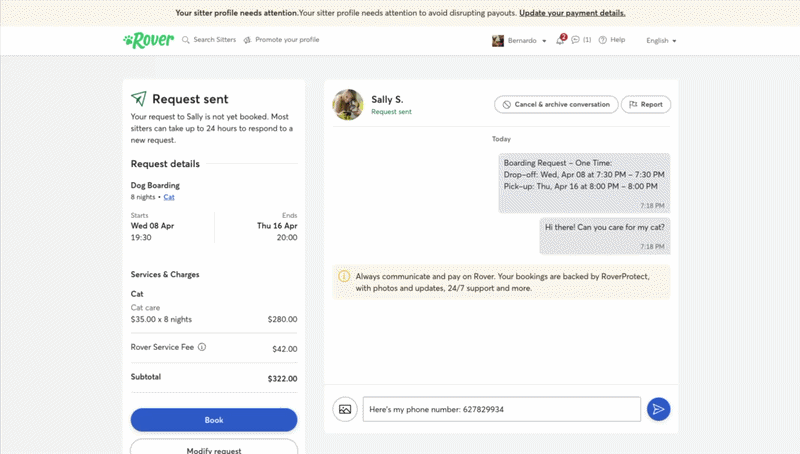
Task: Open the Help link
Action: coord(617,40)
